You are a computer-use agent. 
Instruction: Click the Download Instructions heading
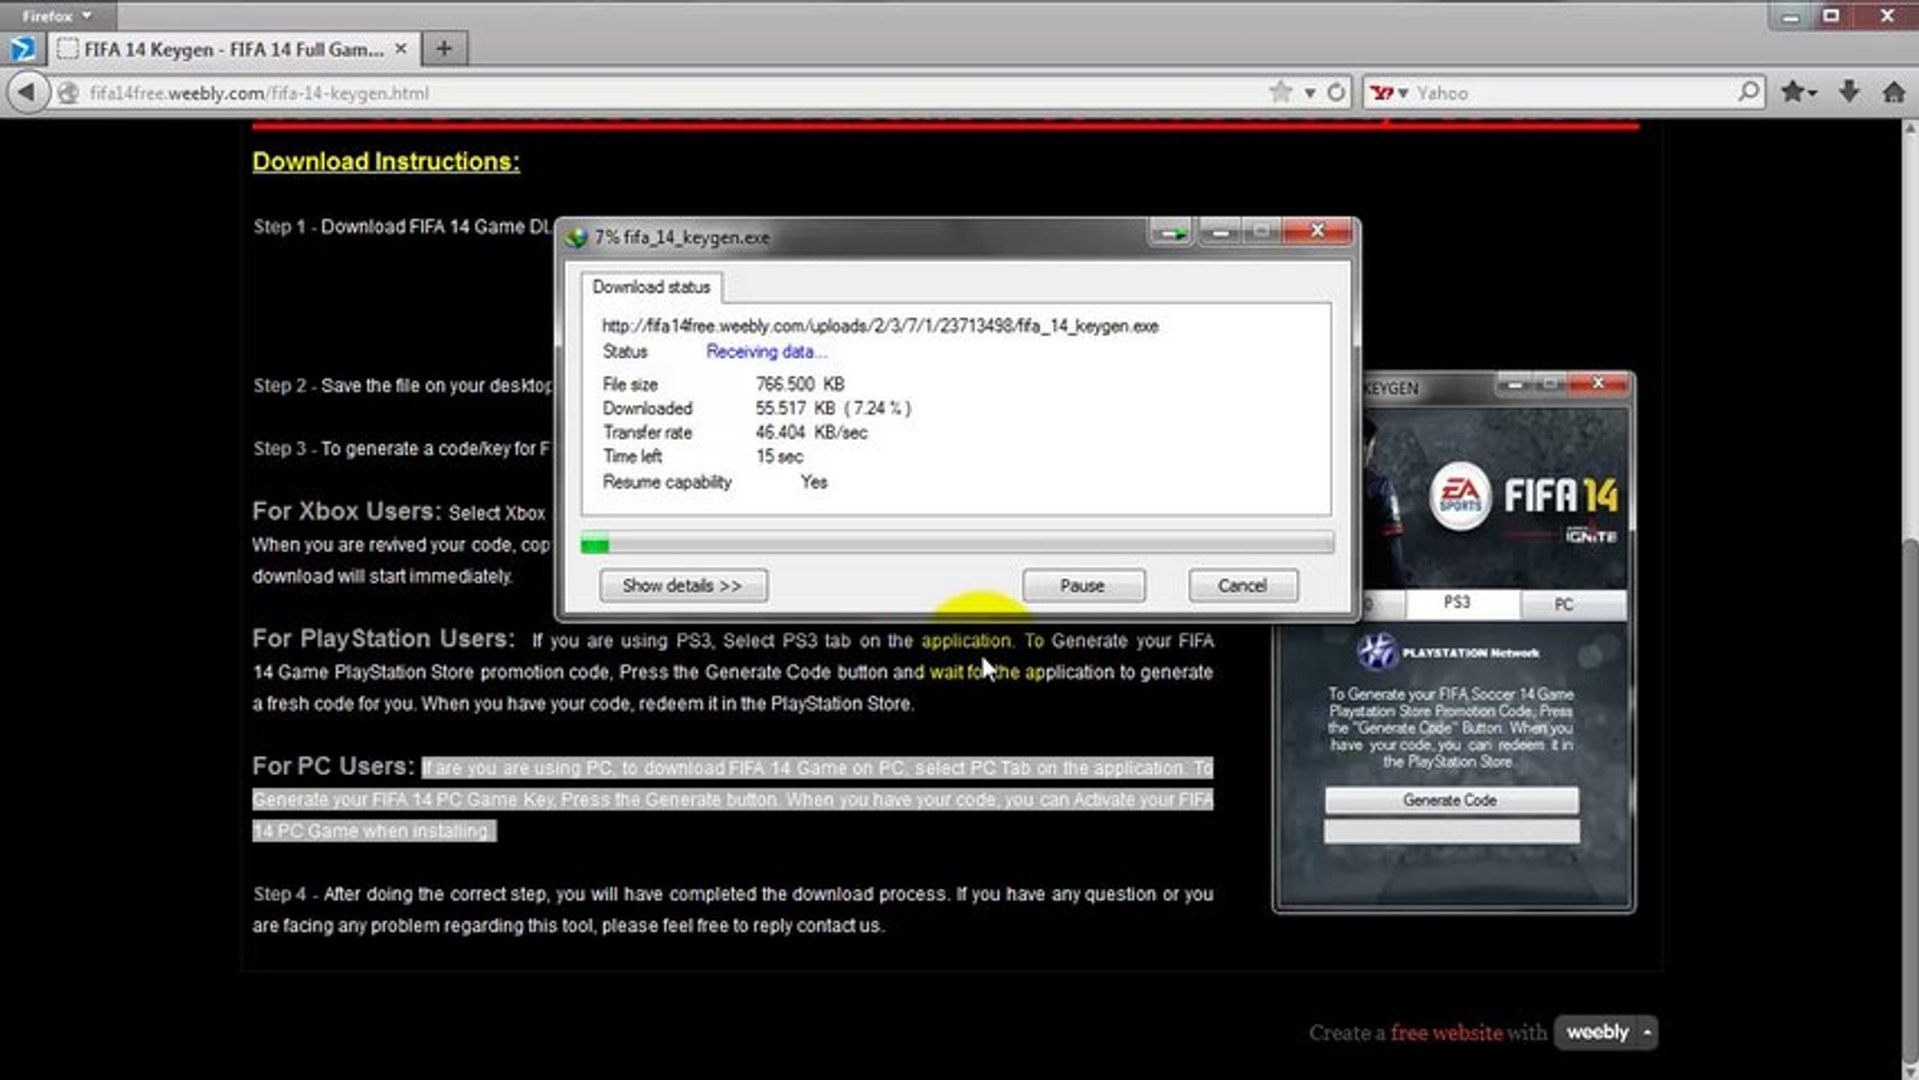tap(386, 162)
